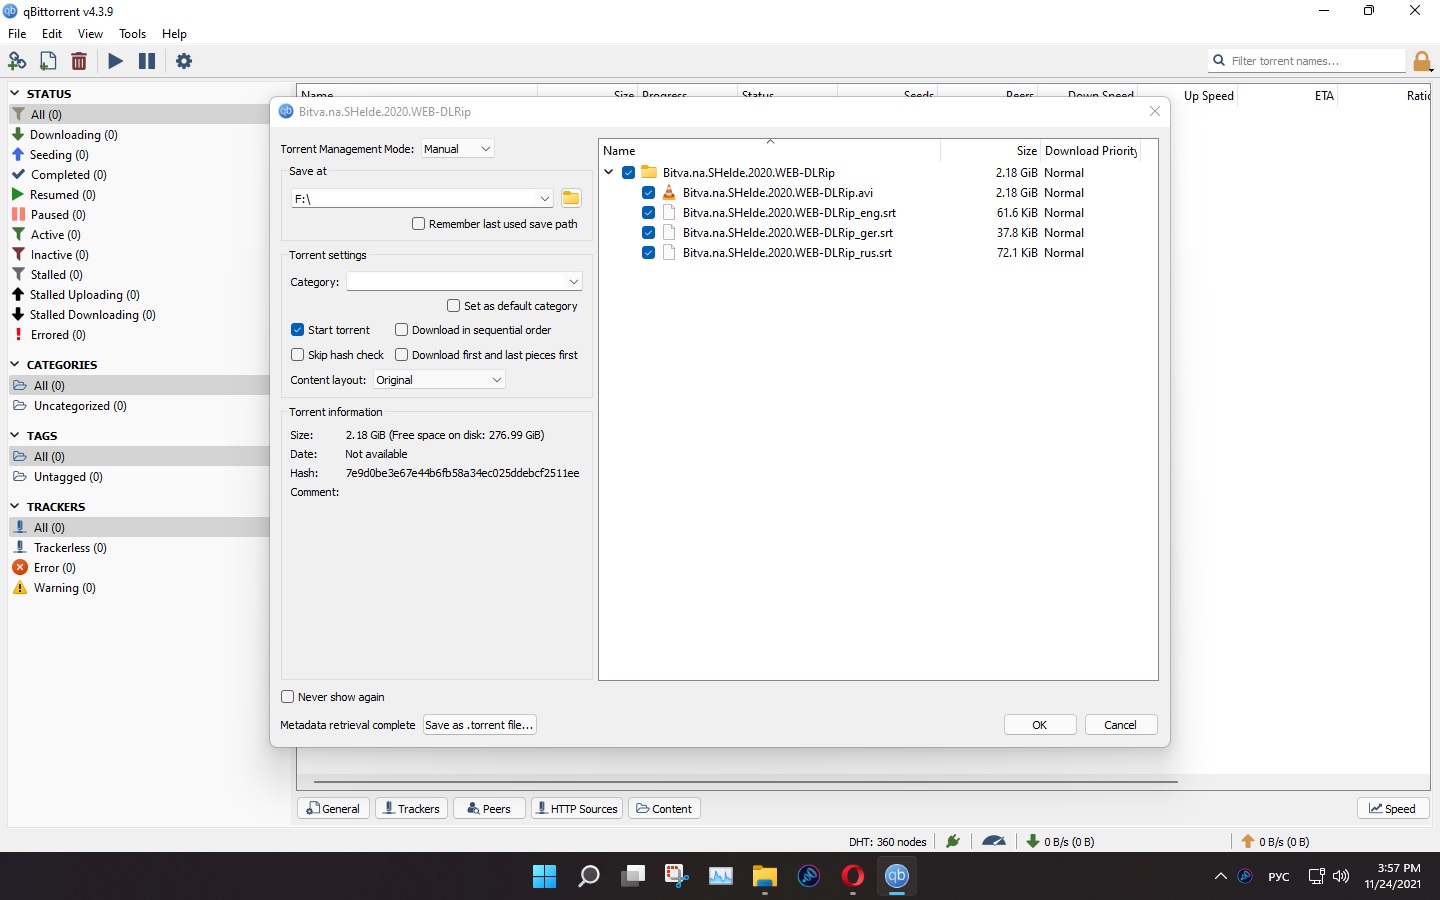Viewport: 1440px width, 900px height.
Task: Switch to the Content tab
Action: tap(664, 808)
